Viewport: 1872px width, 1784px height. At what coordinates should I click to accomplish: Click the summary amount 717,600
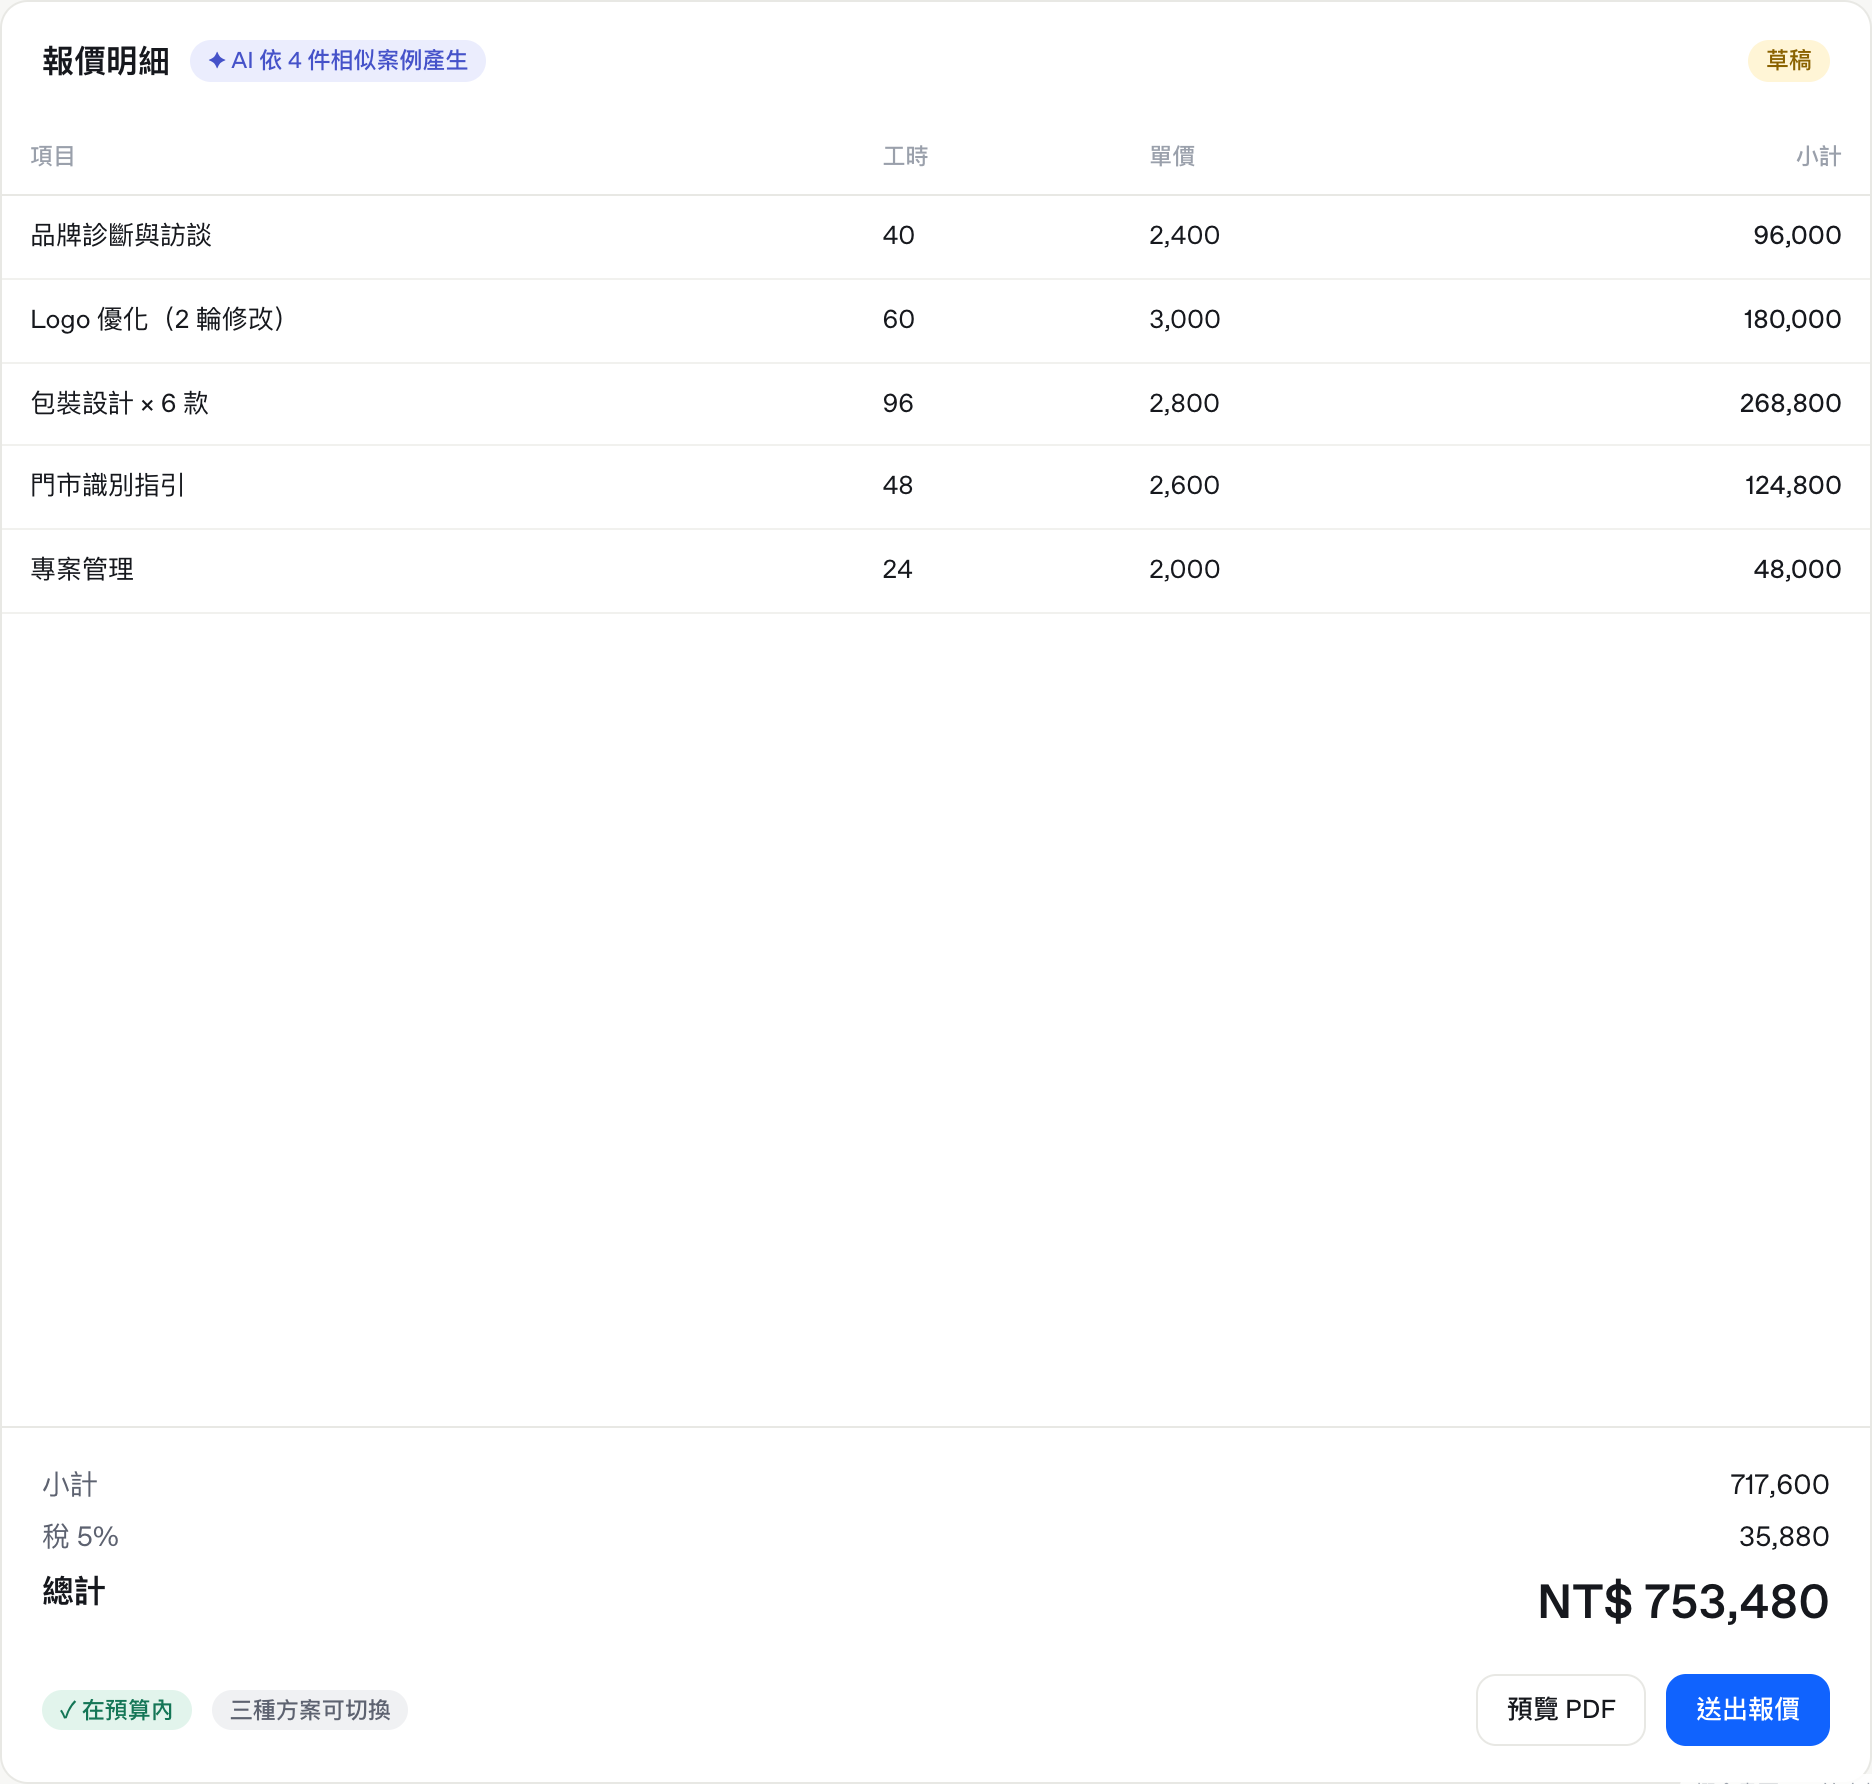[x=1779, y=1484]
